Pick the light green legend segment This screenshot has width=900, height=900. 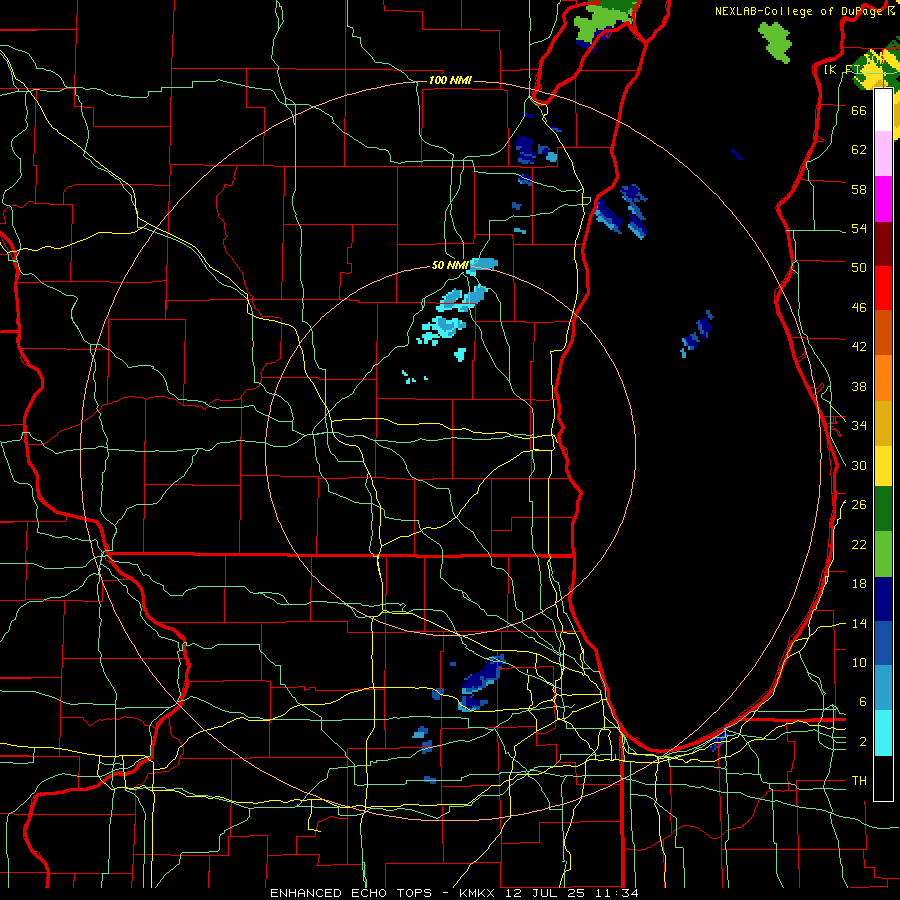click(883, 554)
